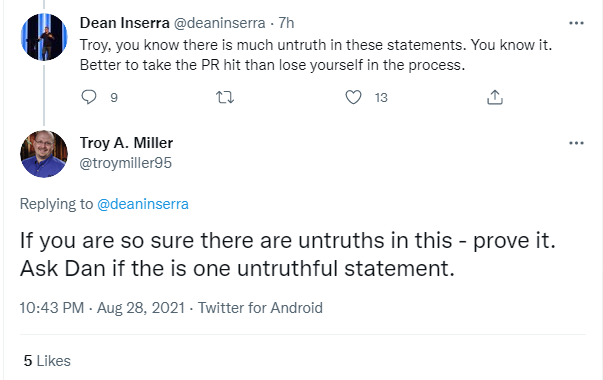603x380 pixels.
Task: Click the like count 13
Action: [381, 98]
